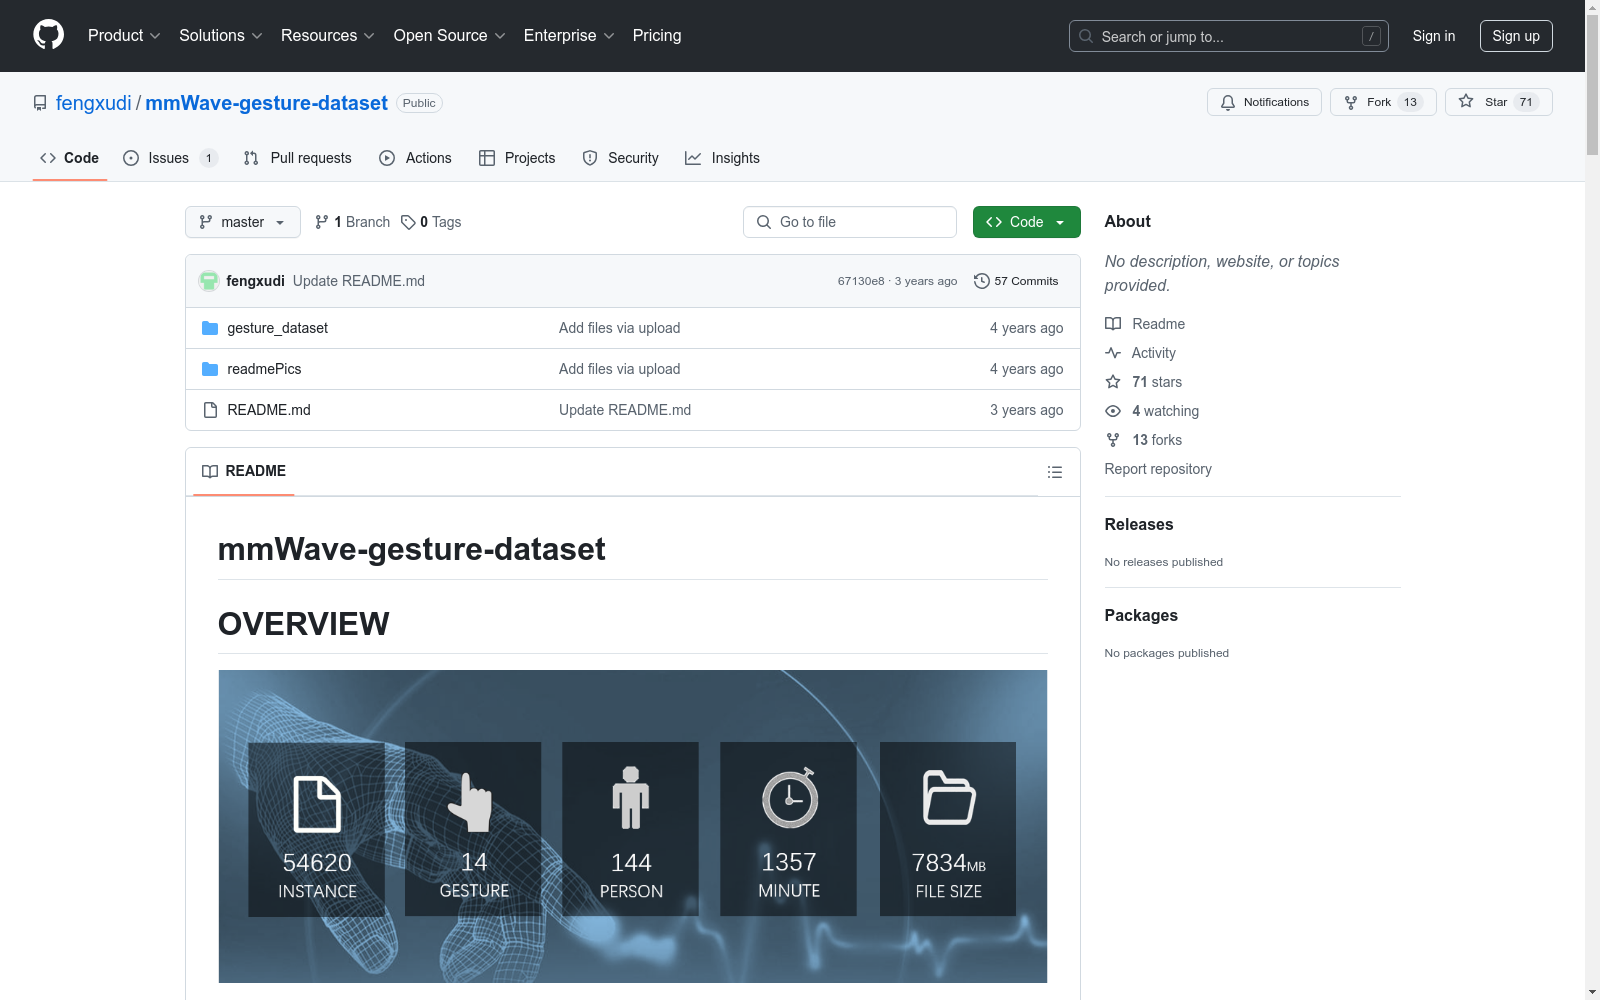
Task: Open the gesture_dataset folder
Action: tap(277, 328)
